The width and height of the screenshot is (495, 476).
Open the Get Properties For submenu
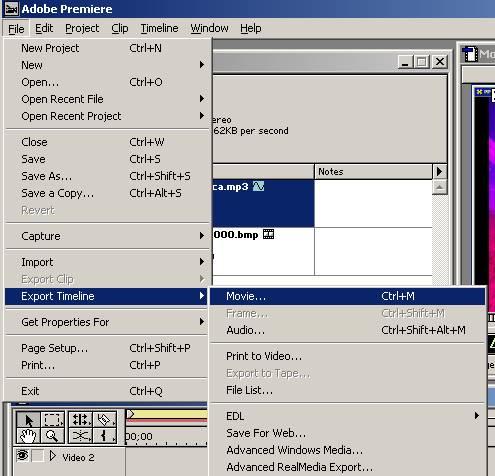click(108, 322)
